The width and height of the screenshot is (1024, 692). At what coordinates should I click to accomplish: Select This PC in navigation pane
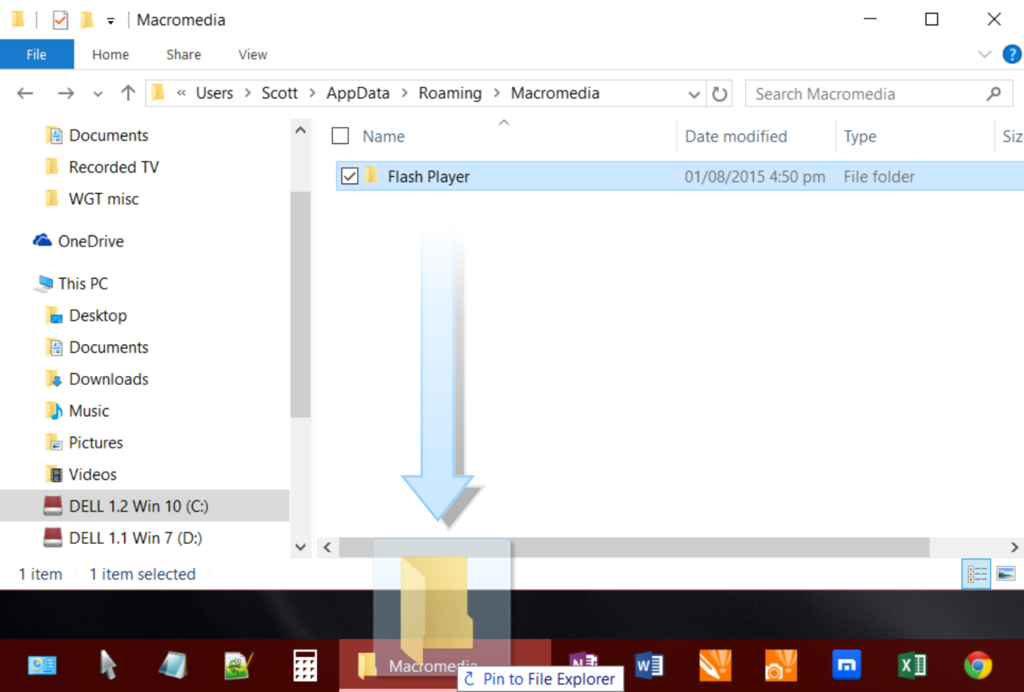tap(83, 284)
